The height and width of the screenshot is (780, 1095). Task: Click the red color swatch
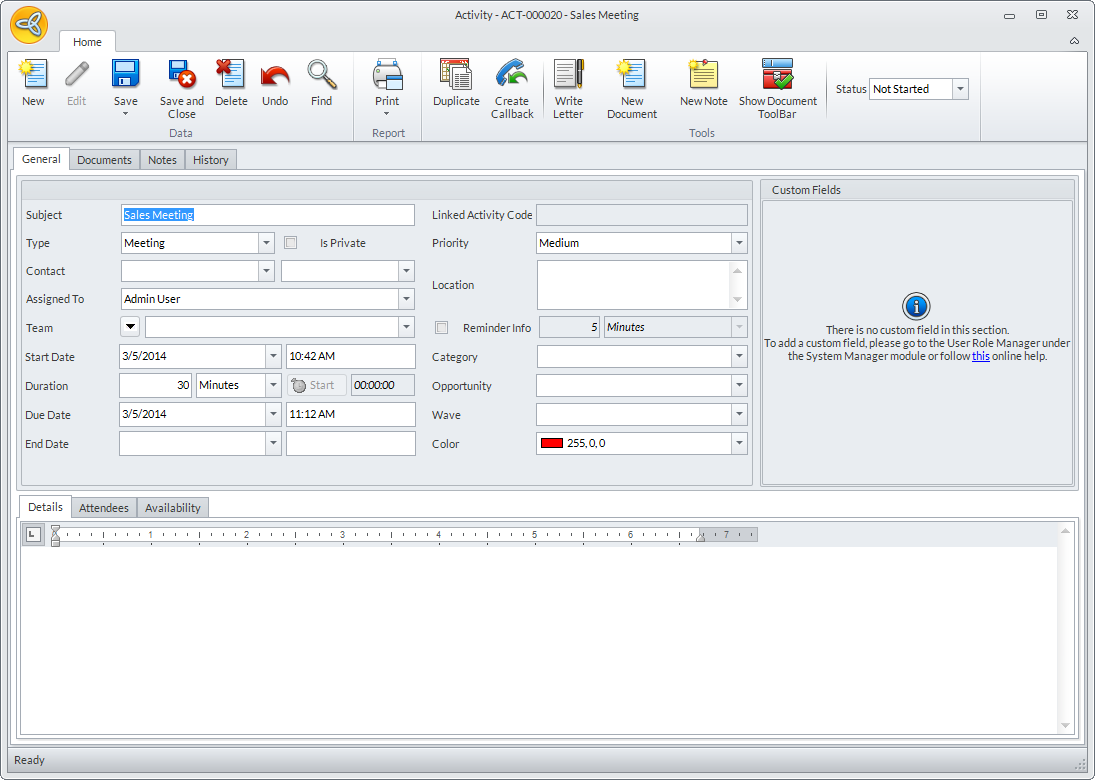click(x=551, y=443)
